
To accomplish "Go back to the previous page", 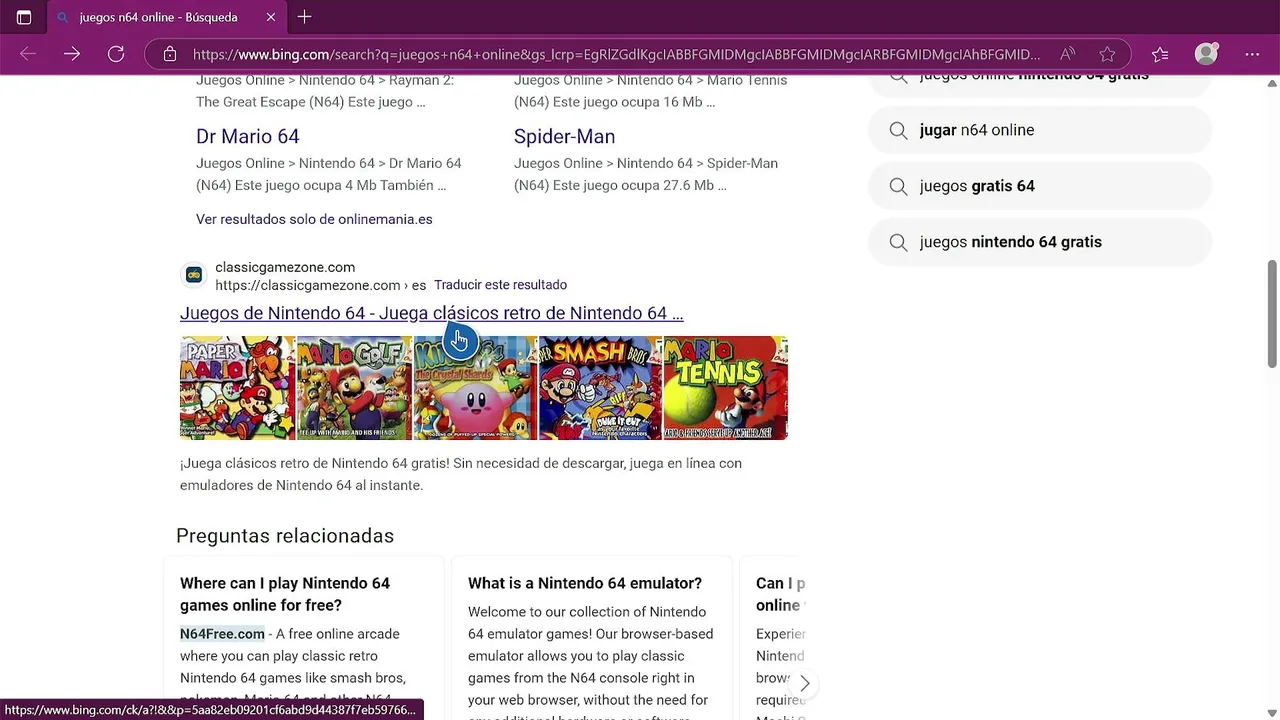I will [28, 54].
